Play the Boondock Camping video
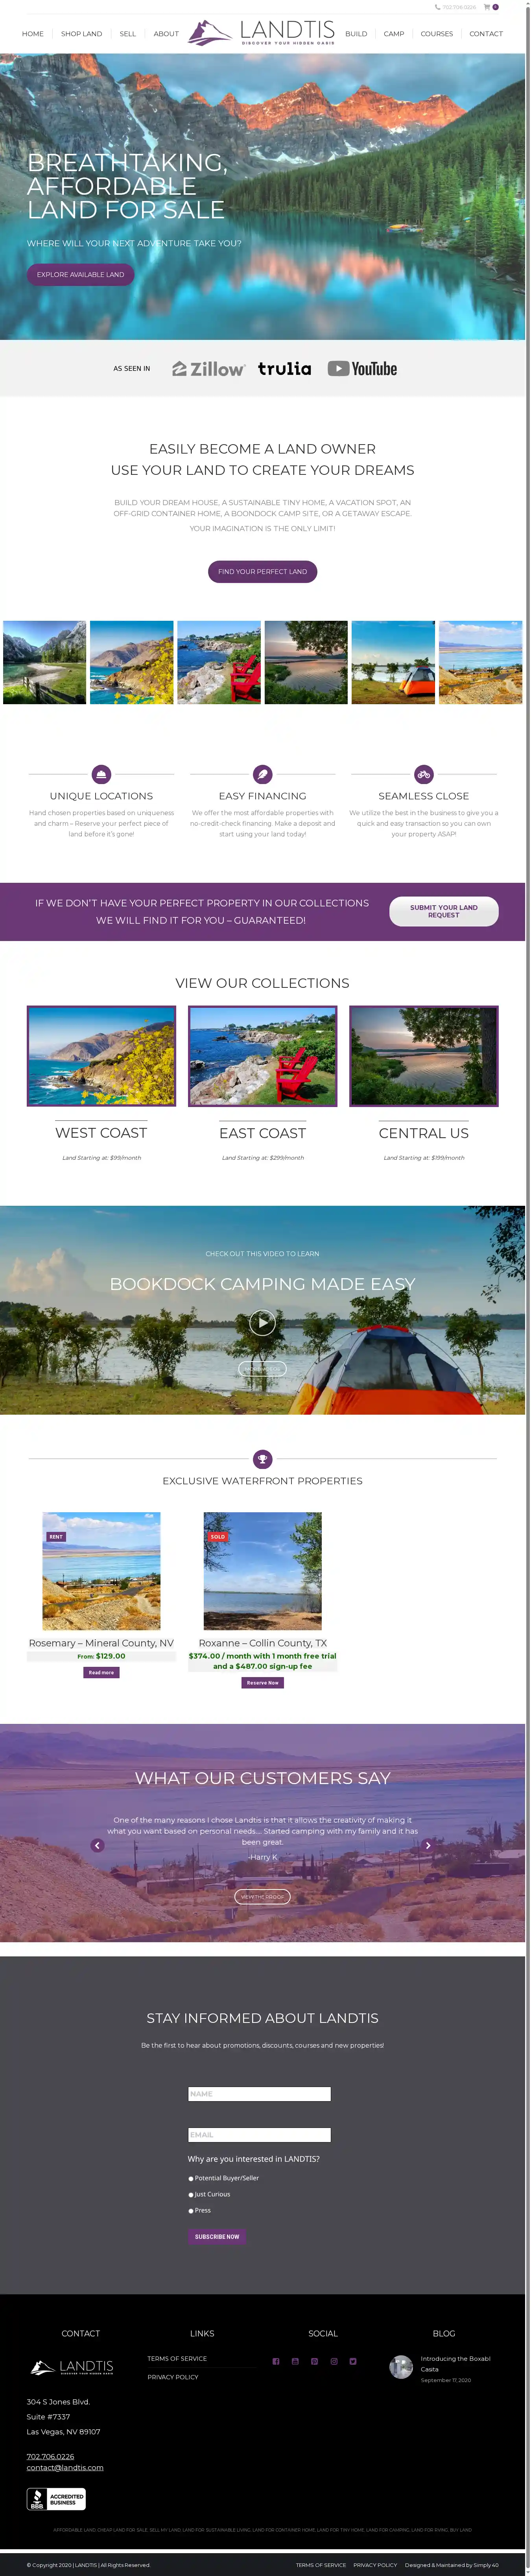 (x=262, y=1322)
